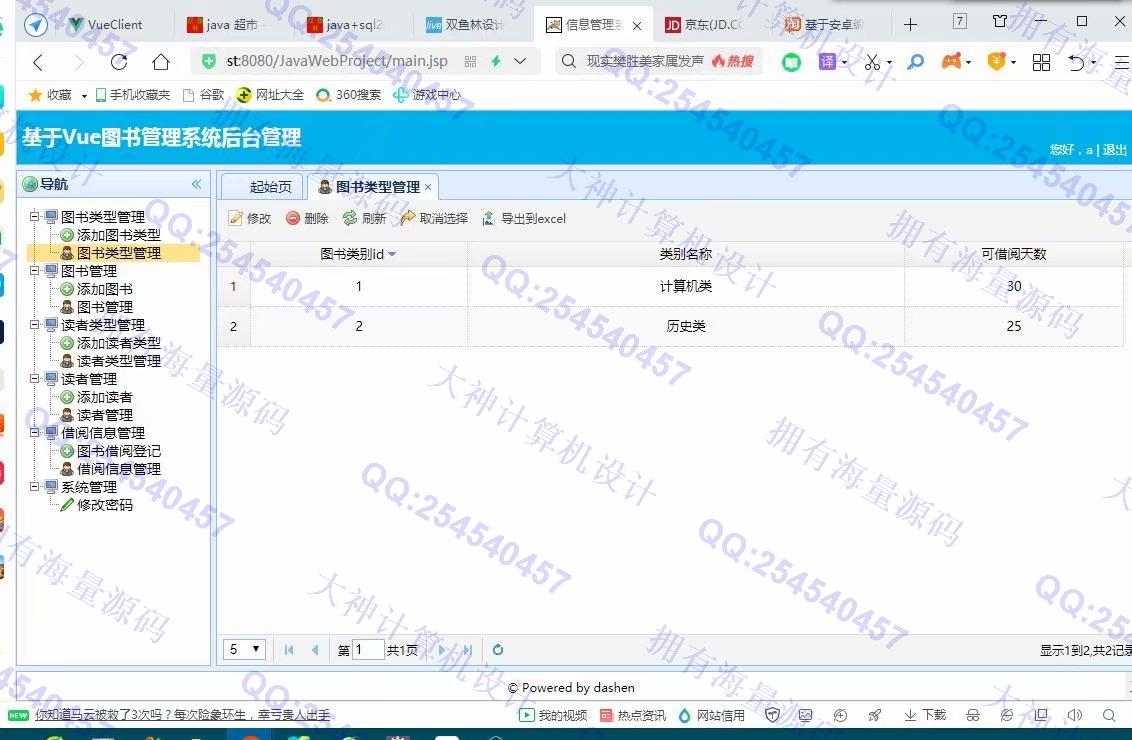1132x740 pixels.
Task: Reload table with pagination refresh icon
Action: (497, 650)
